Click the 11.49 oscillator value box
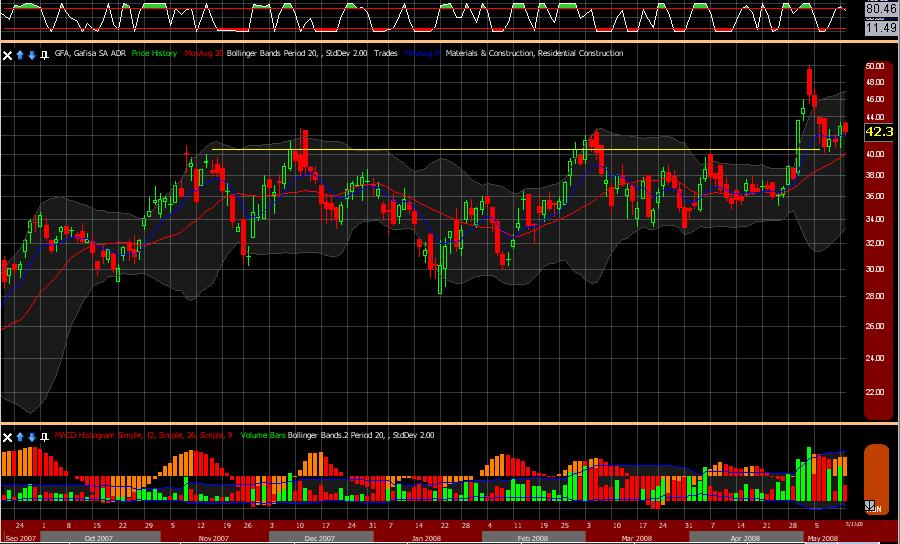 880,27
